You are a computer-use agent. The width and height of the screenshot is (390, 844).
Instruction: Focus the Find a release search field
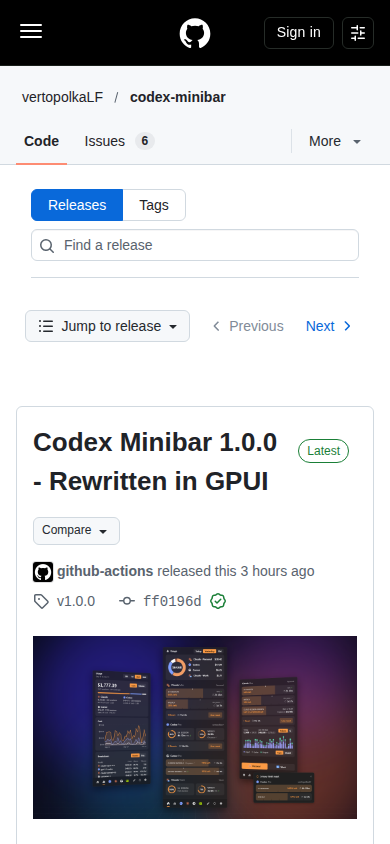pos(195,245)
